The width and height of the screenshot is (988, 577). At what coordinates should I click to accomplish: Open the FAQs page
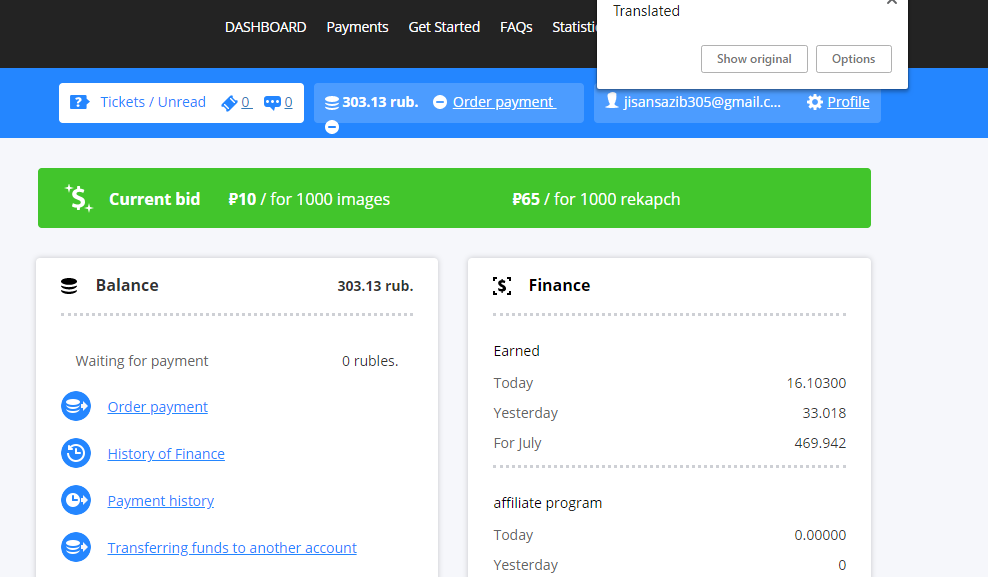[x=516, y=27]
